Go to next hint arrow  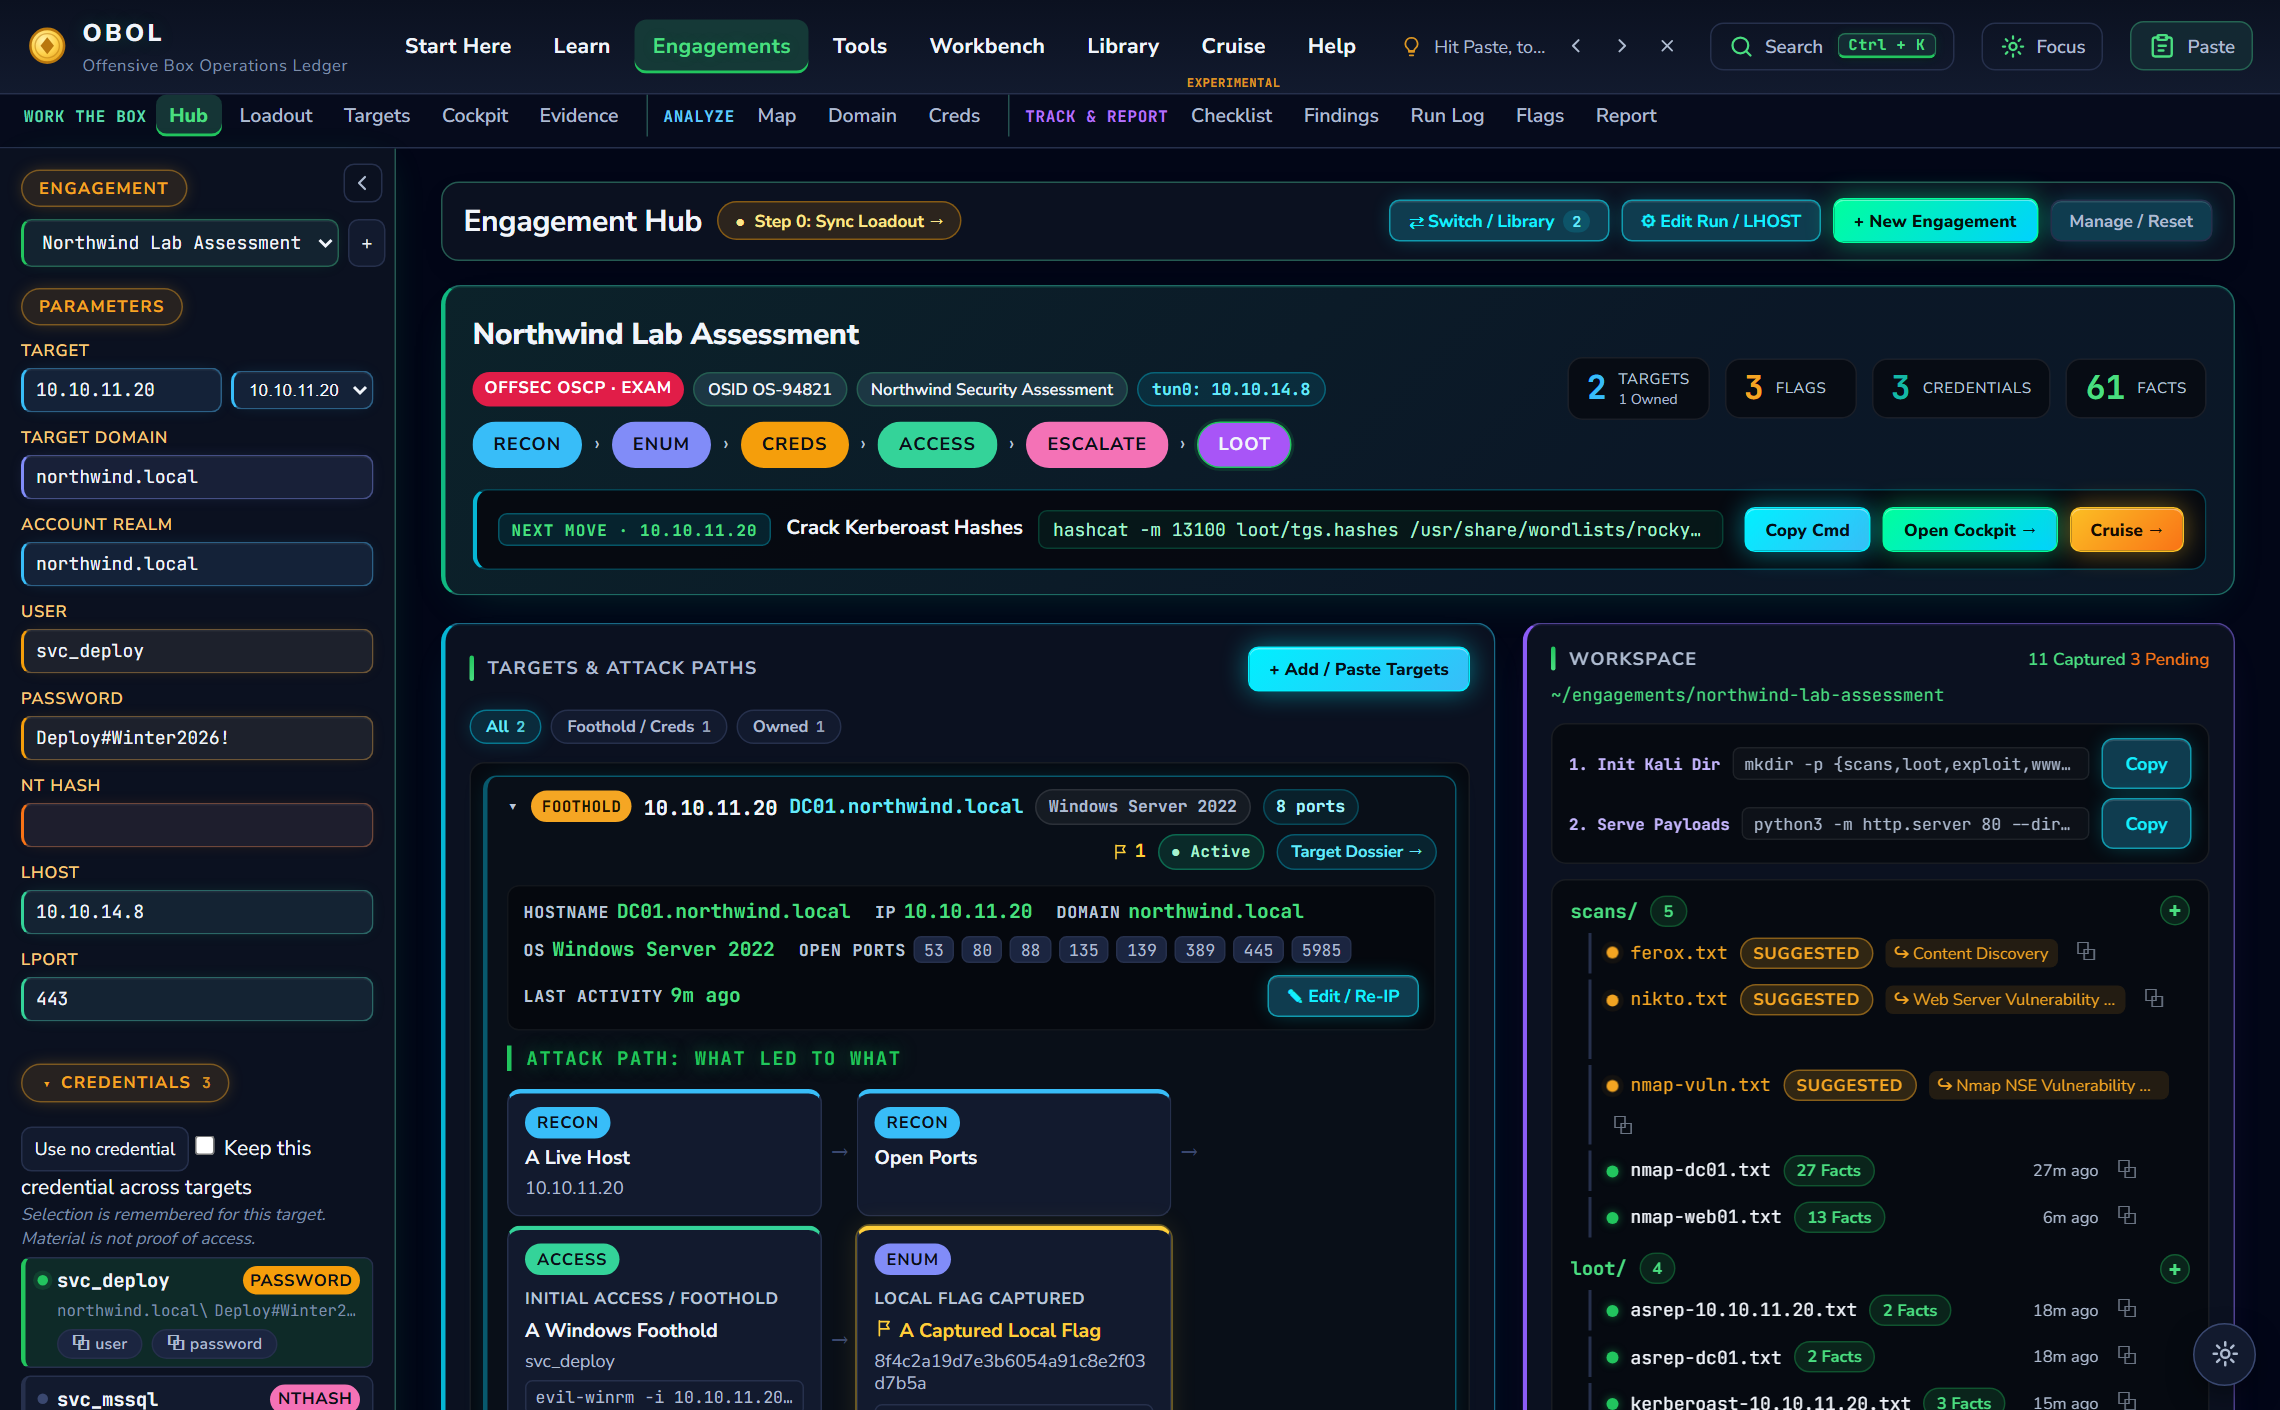pos(1621,46)
